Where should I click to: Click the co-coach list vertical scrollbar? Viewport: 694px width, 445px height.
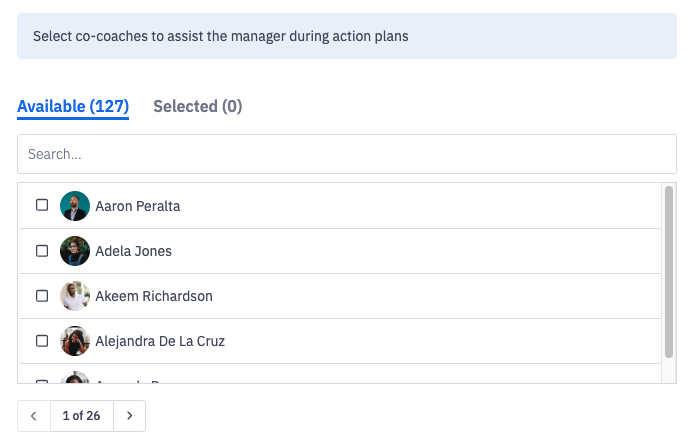click(x=669, y=271)
